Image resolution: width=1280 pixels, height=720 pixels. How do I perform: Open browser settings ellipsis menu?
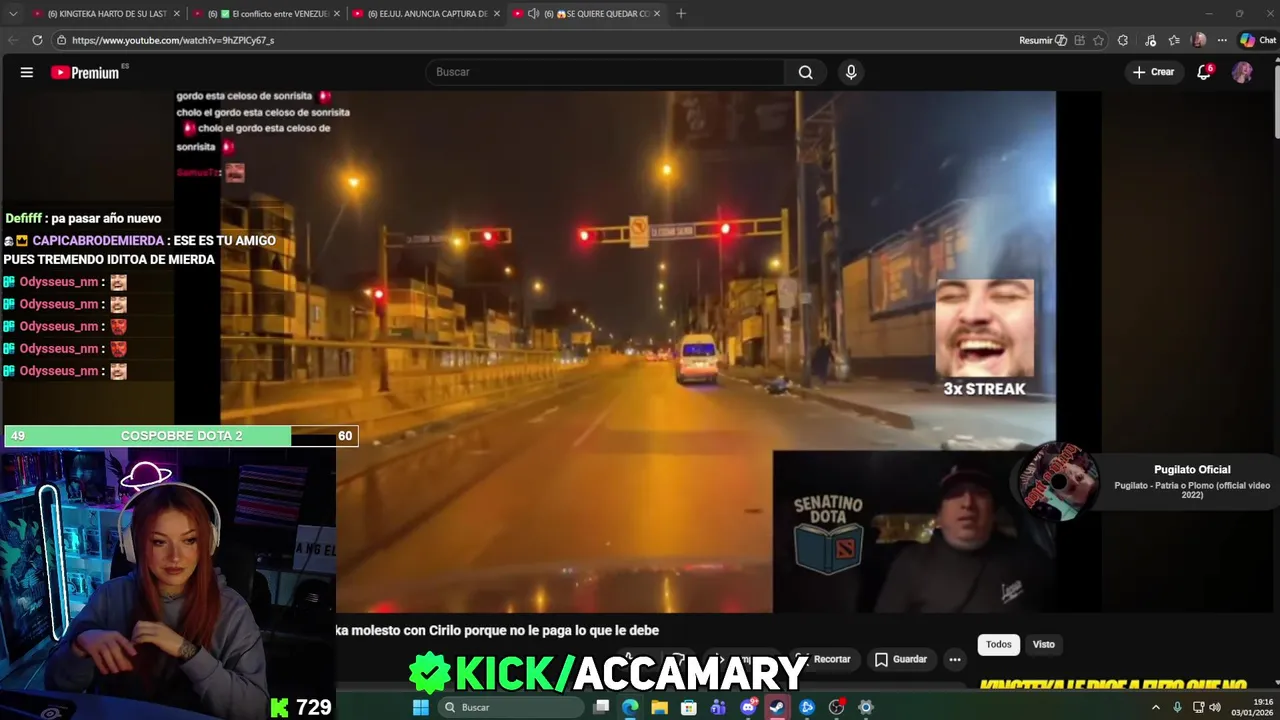point(1222,40)
